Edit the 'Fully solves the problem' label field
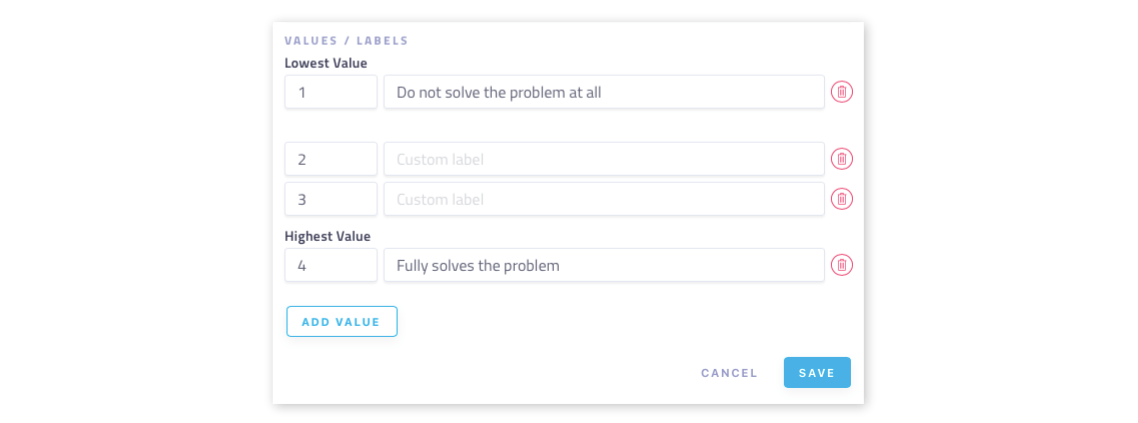The width and height of the screenshot is (1138, 423). 604,265
